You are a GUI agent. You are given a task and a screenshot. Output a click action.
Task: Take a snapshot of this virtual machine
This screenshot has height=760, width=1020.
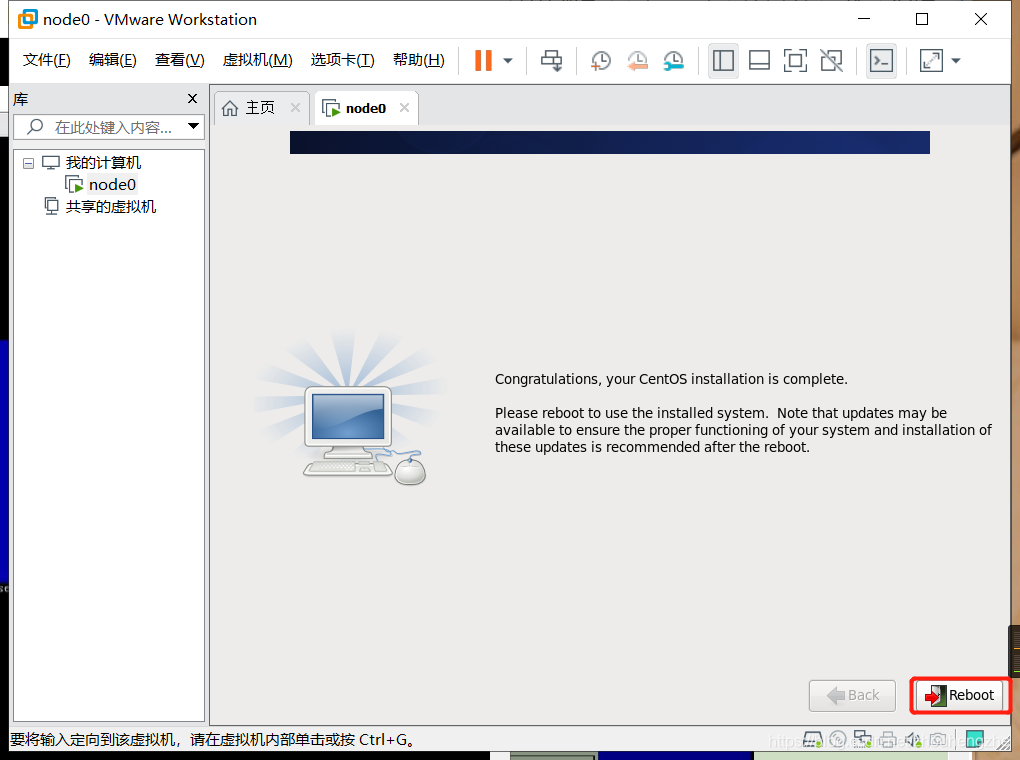pyautogui.click(x=600, y=61)
